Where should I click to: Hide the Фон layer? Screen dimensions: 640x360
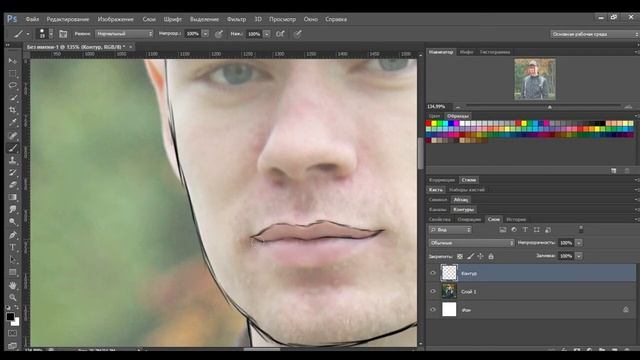point(433,310)
